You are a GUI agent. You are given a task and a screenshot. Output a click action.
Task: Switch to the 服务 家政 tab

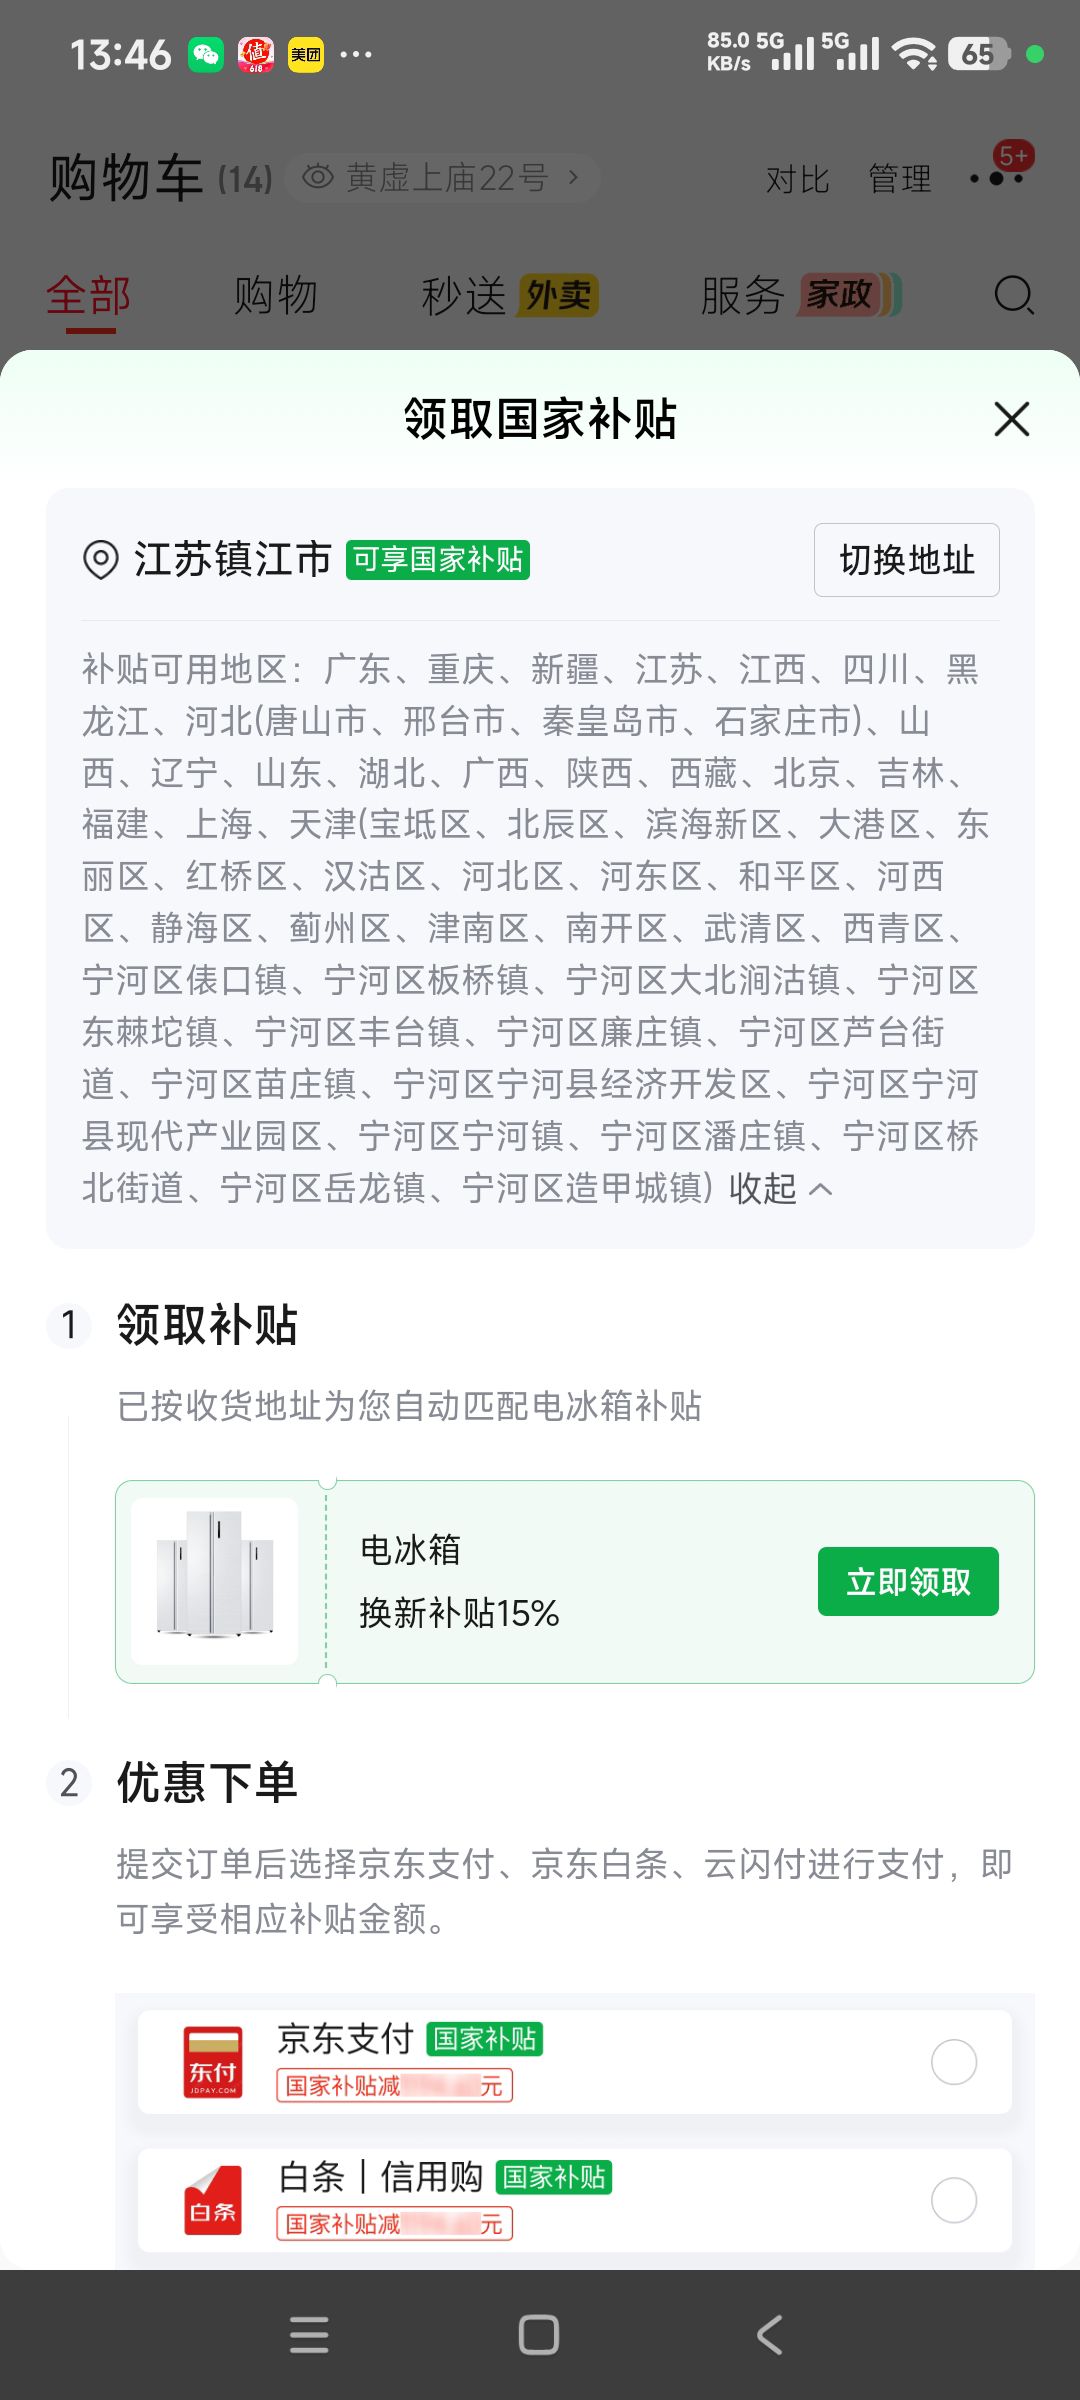(x=801, y=296)
